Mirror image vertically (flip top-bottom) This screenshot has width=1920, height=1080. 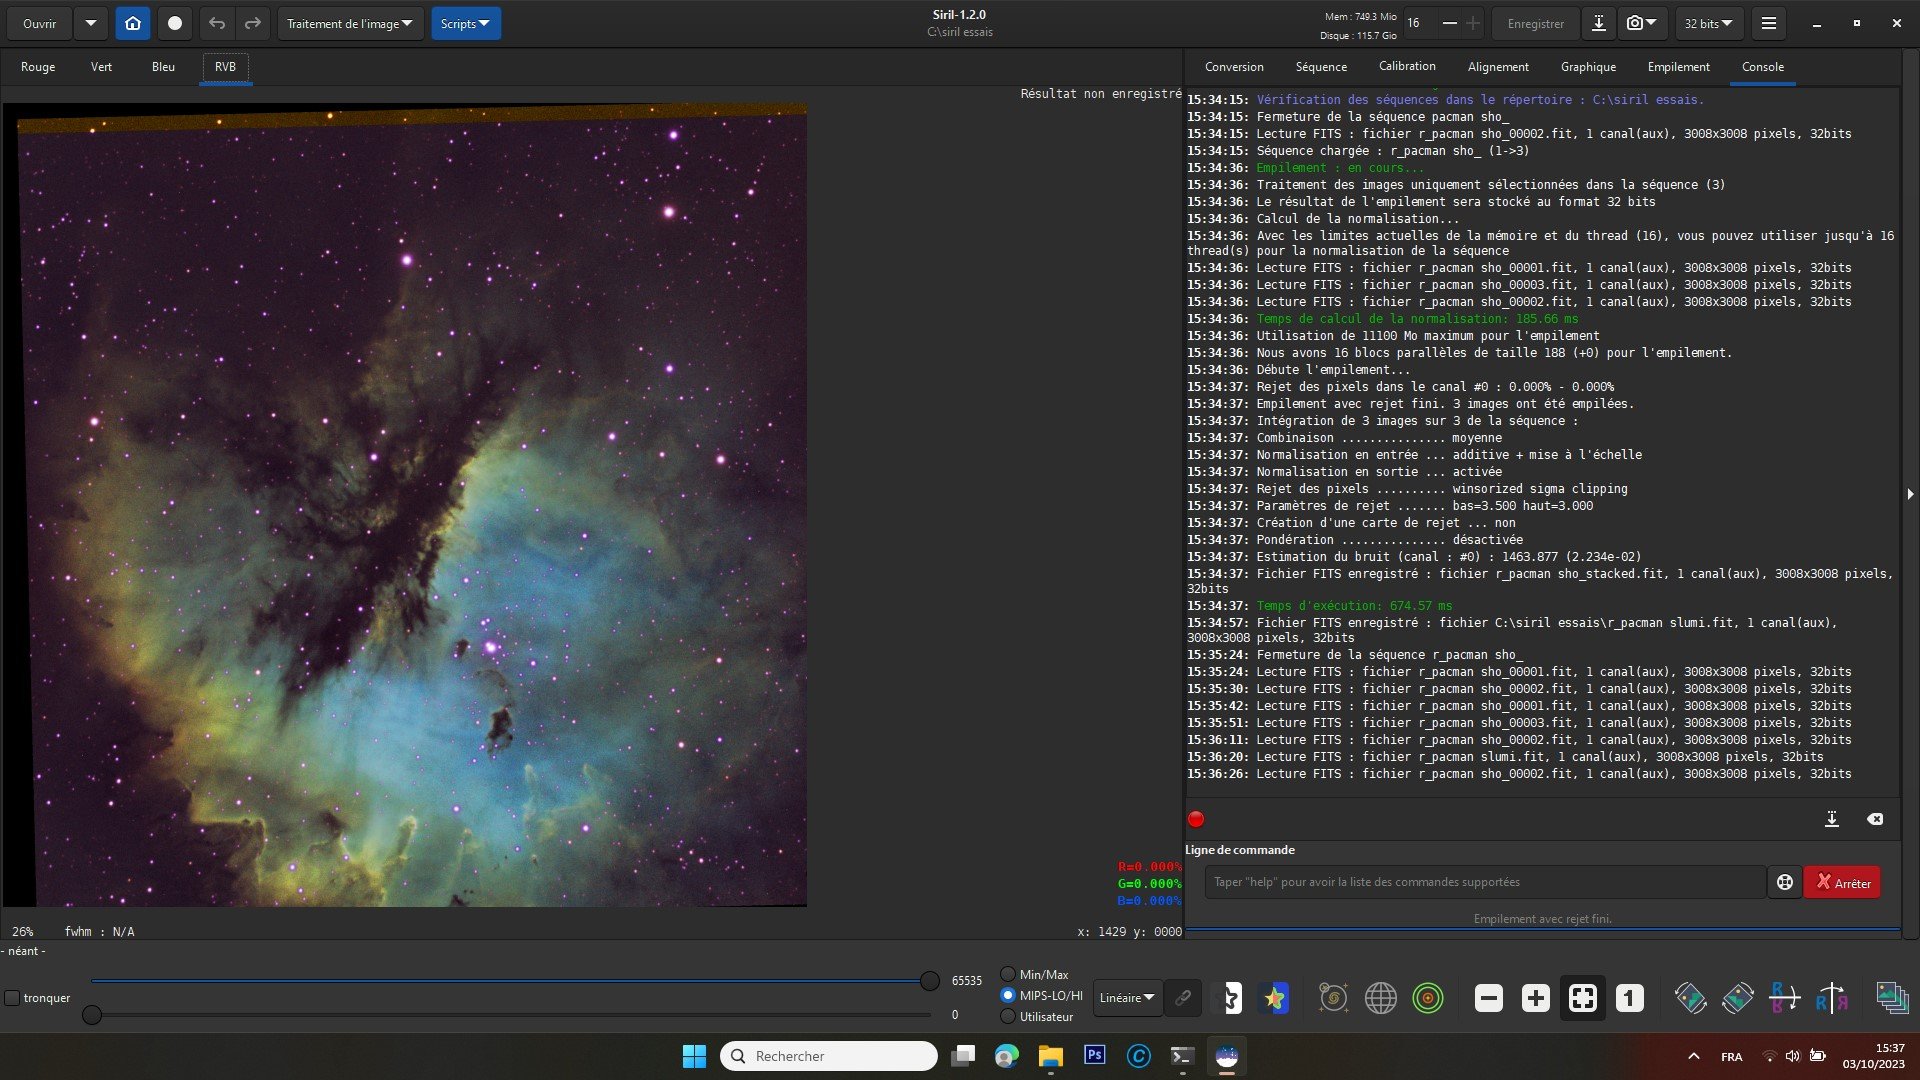pos(1785,998)
